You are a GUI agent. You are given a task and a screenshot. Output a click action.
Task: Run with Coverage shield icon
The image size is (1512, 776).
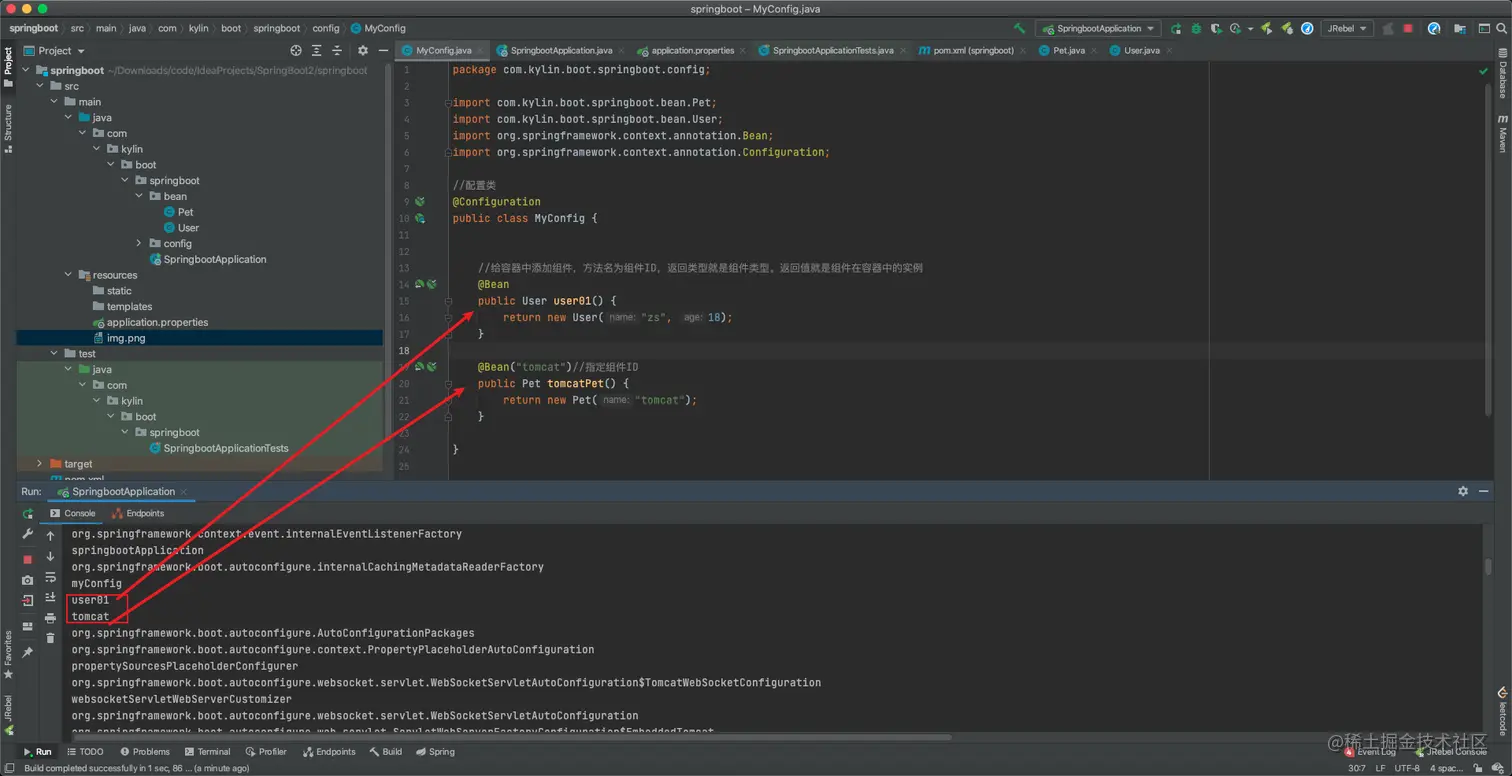pyautogui.click(x=1216, y=29)
